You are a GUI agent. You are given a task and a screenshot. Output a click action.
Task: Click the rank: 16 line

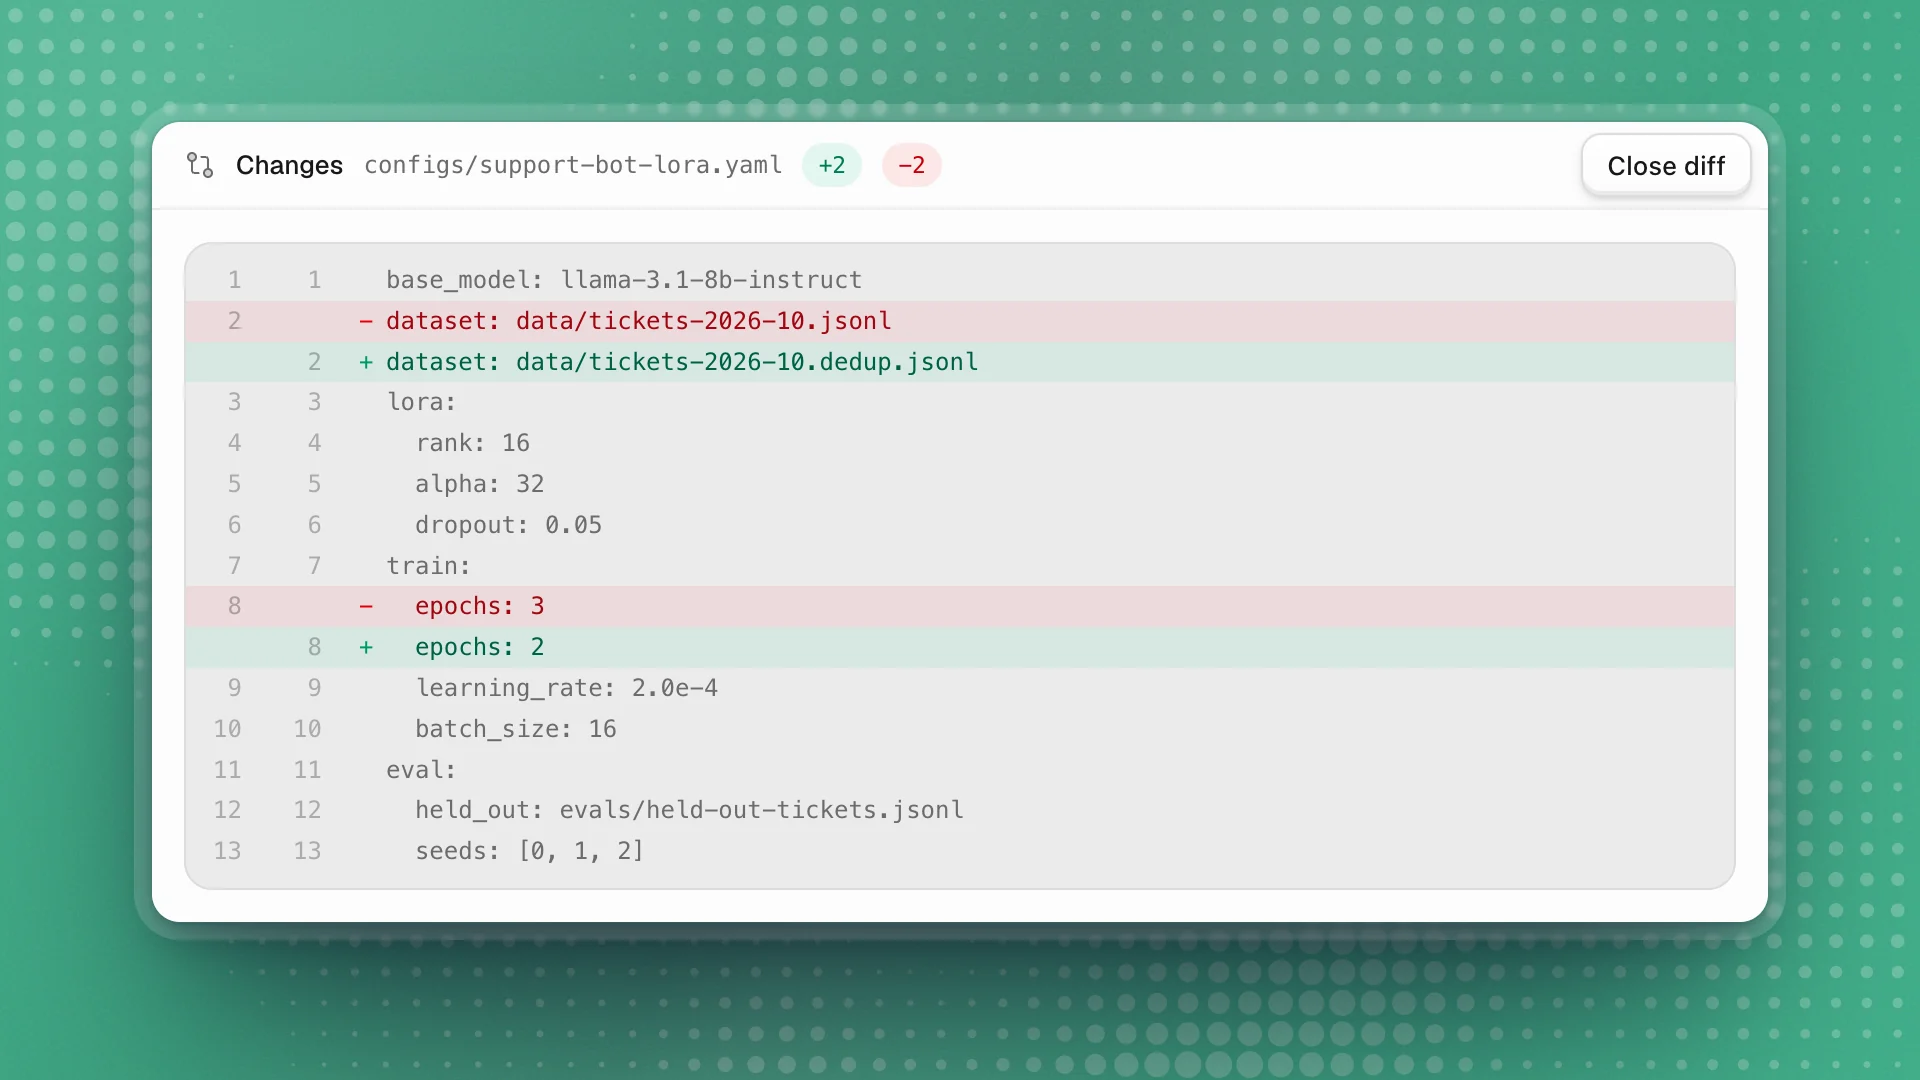pos(960,443)
